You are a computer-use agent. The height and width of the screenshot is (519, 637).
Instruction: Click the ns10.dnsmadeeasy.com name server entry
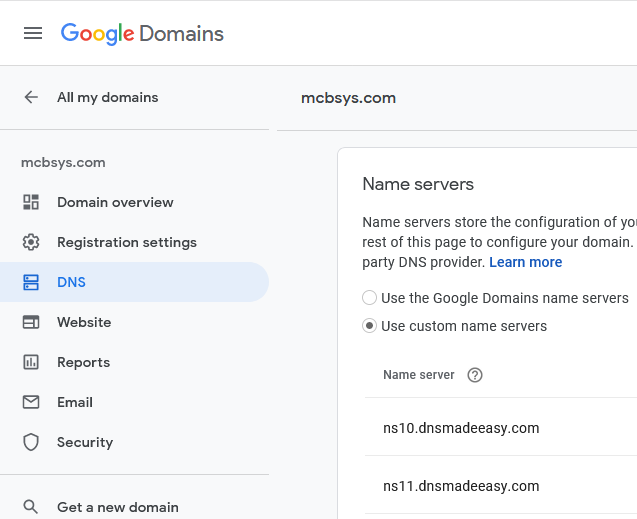pyautogui.click(x=461, y=428)
